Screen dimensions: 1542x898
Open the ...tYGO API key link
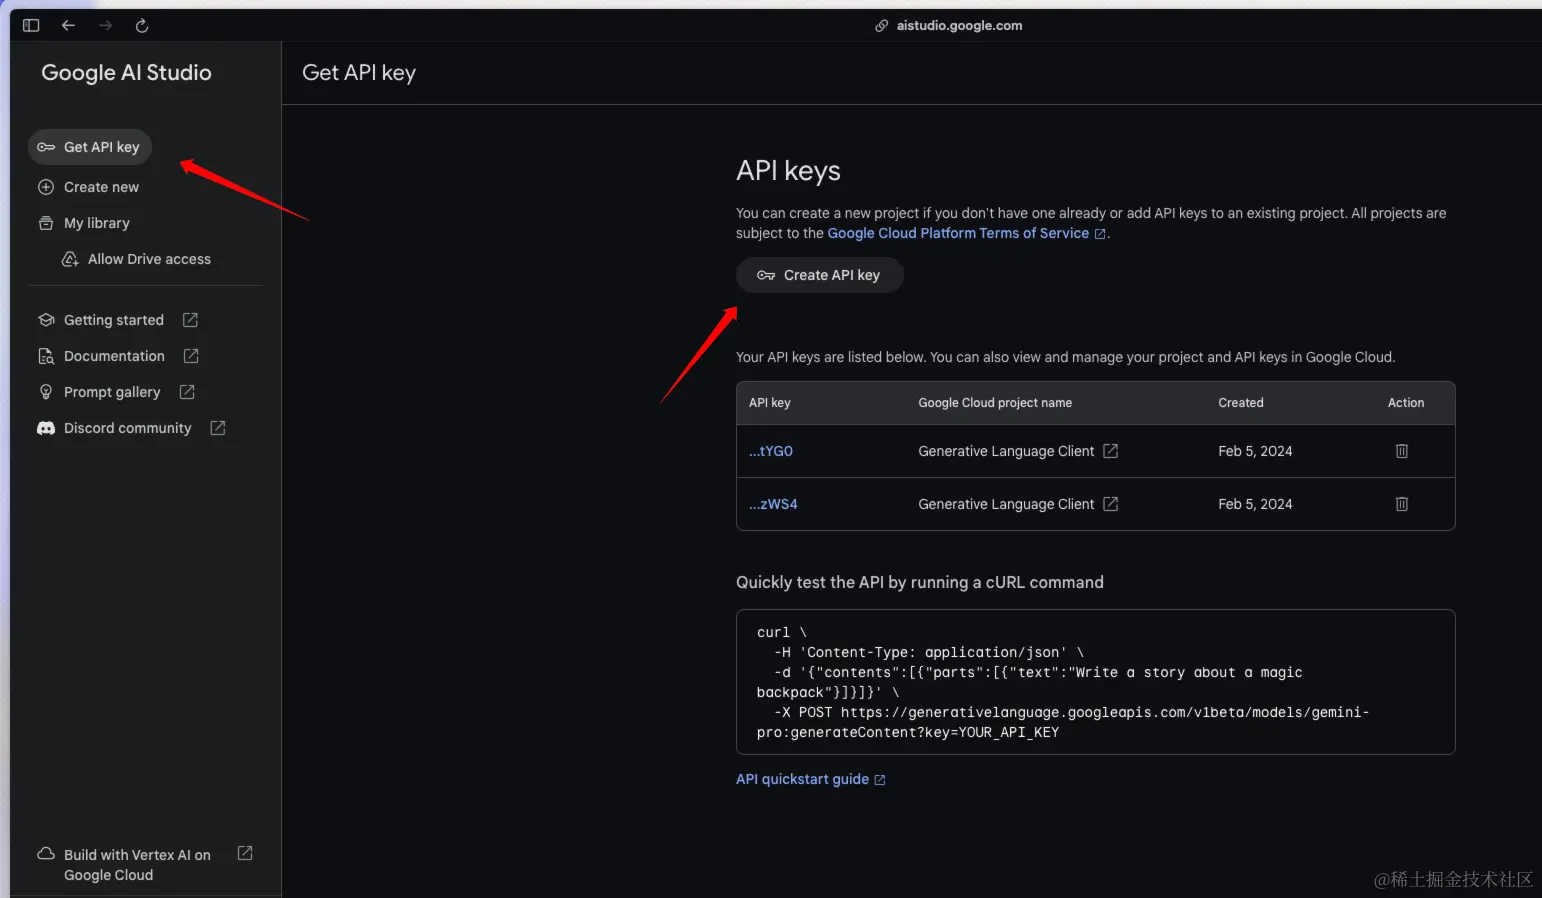pyautogui.click(x=771, y=451)
